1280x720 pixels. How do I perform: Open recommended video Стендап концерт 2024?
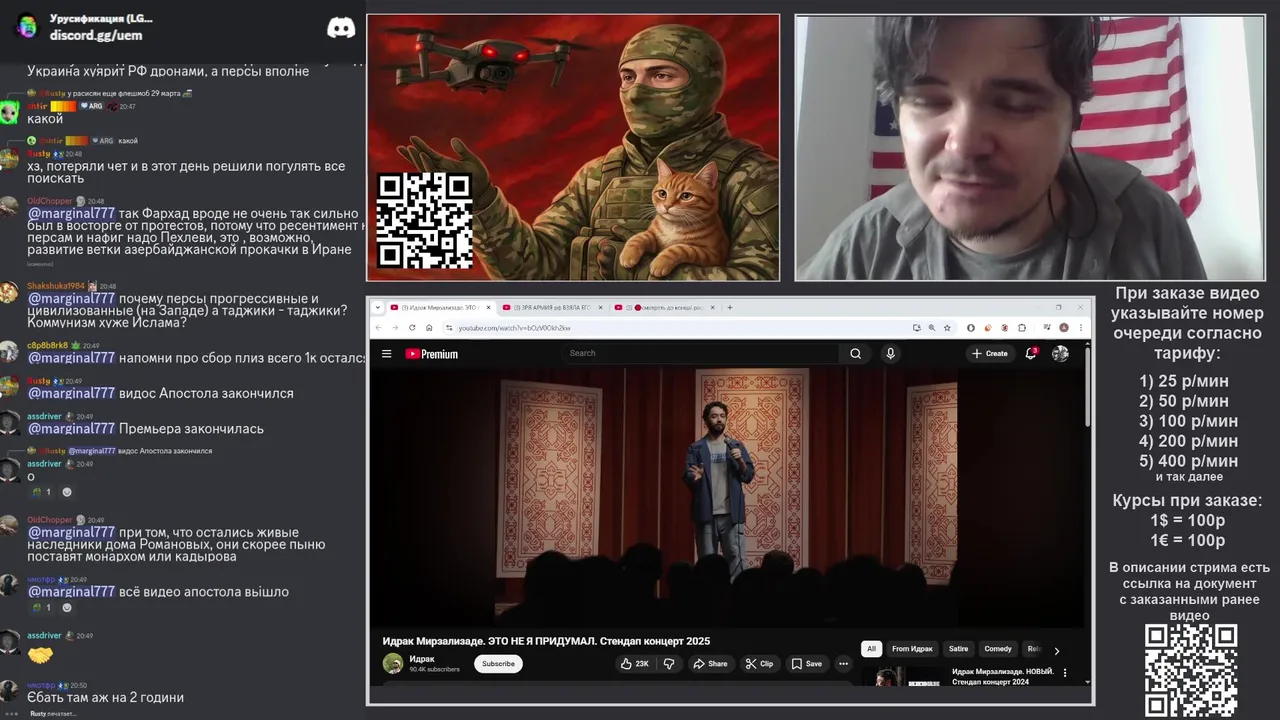[1003, 676]
